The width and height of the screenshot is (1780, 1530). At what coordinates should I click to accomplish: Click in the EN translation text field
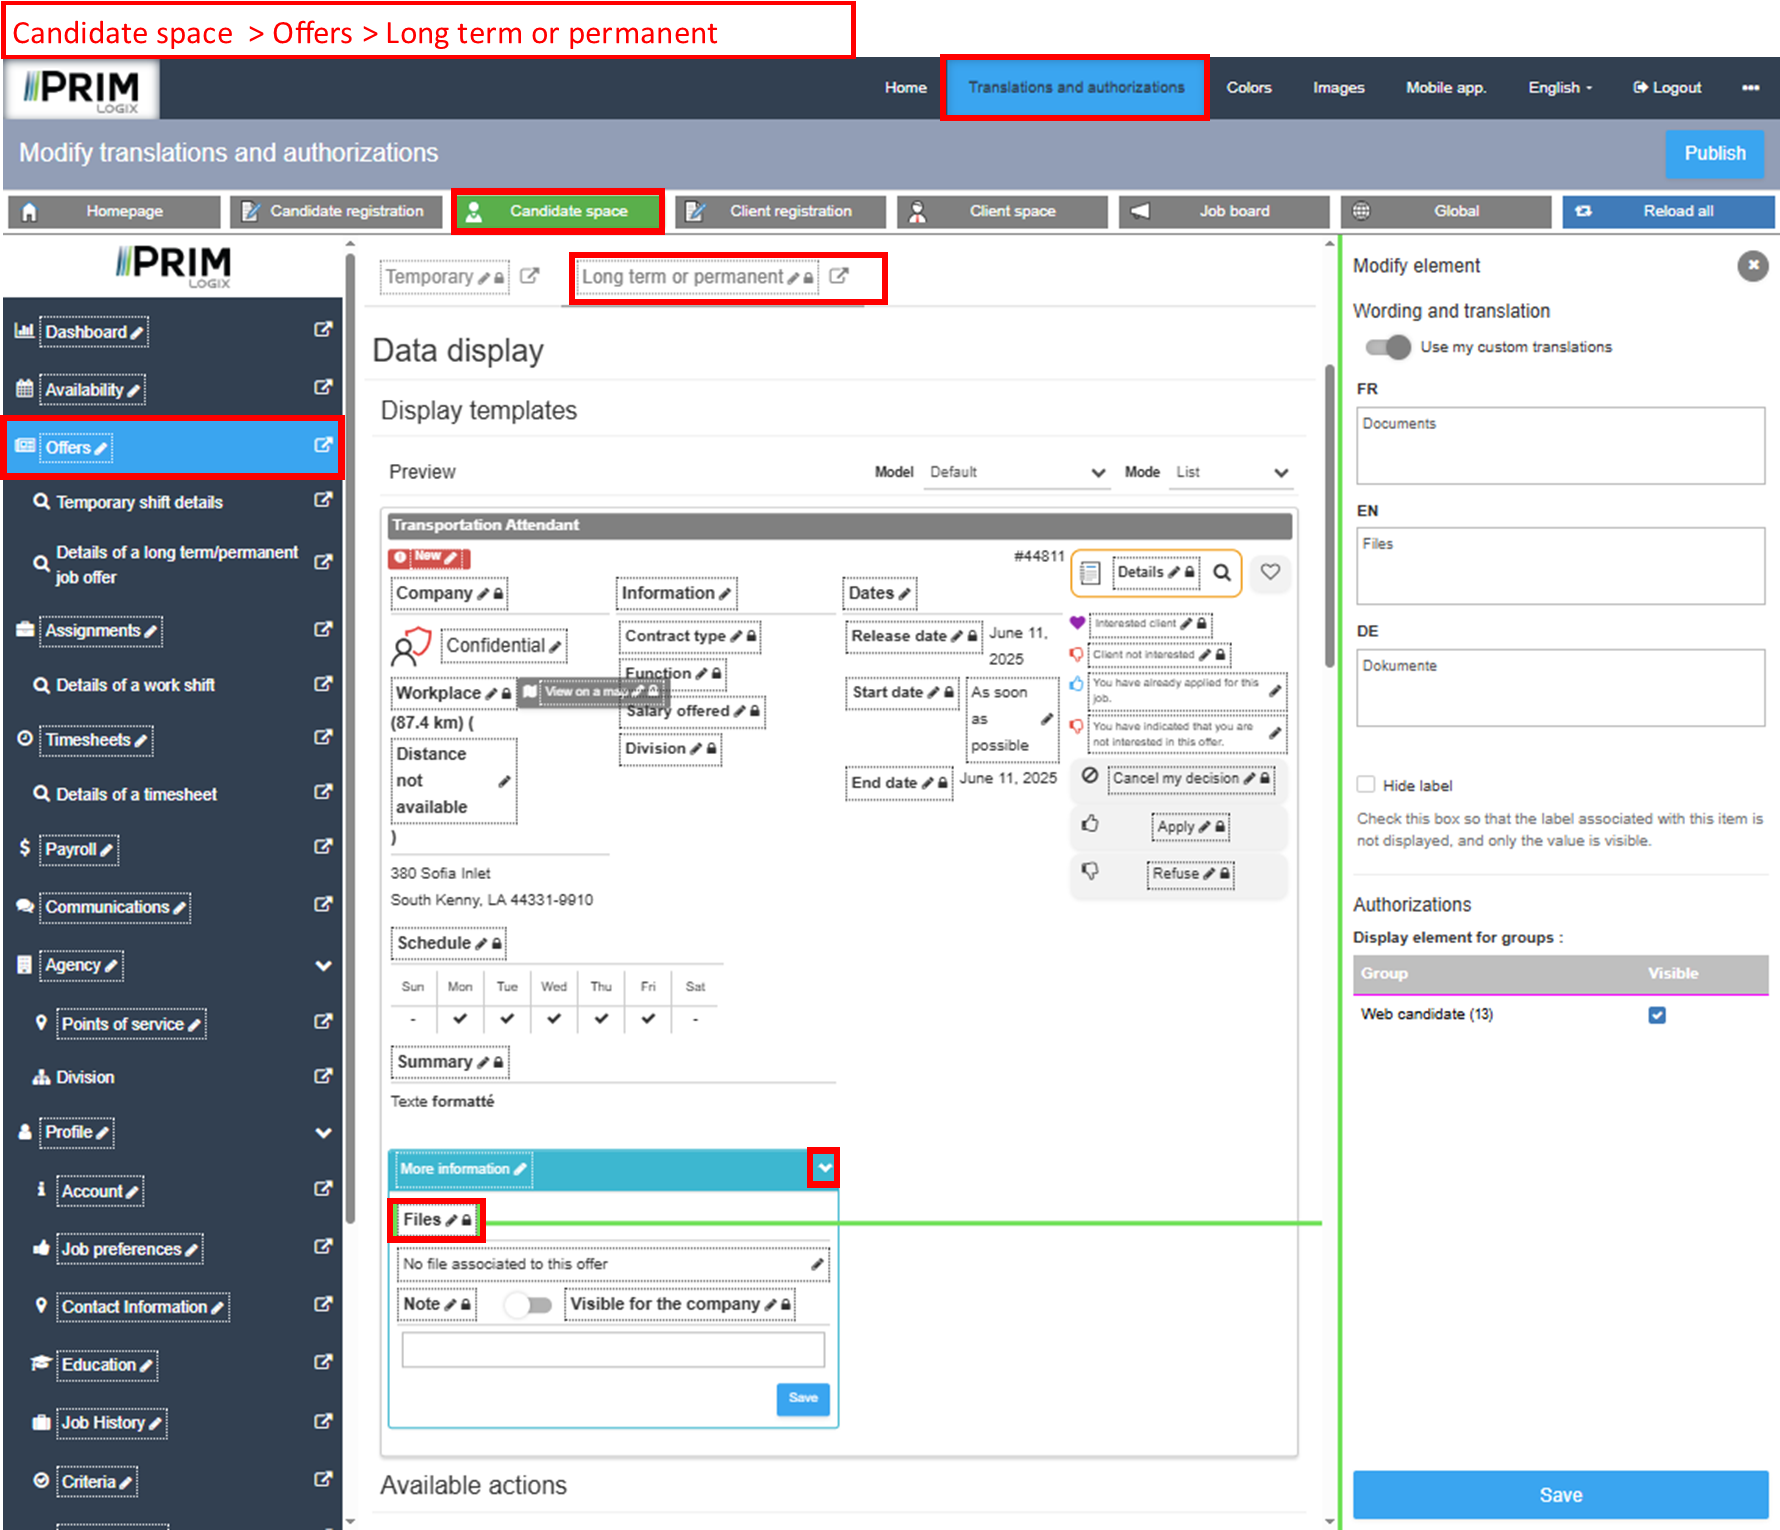pos(1560,567)
